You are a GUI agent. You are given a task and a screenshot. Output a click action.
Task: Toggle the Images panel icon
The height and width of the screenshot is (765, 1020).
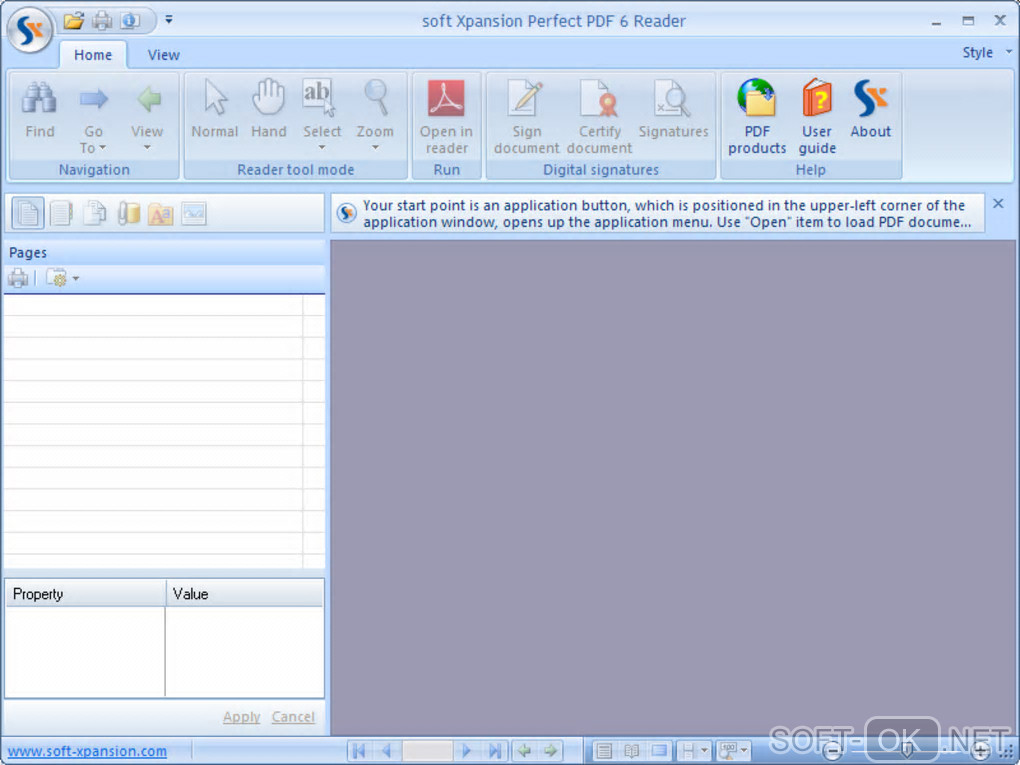(x=194, y=213)
